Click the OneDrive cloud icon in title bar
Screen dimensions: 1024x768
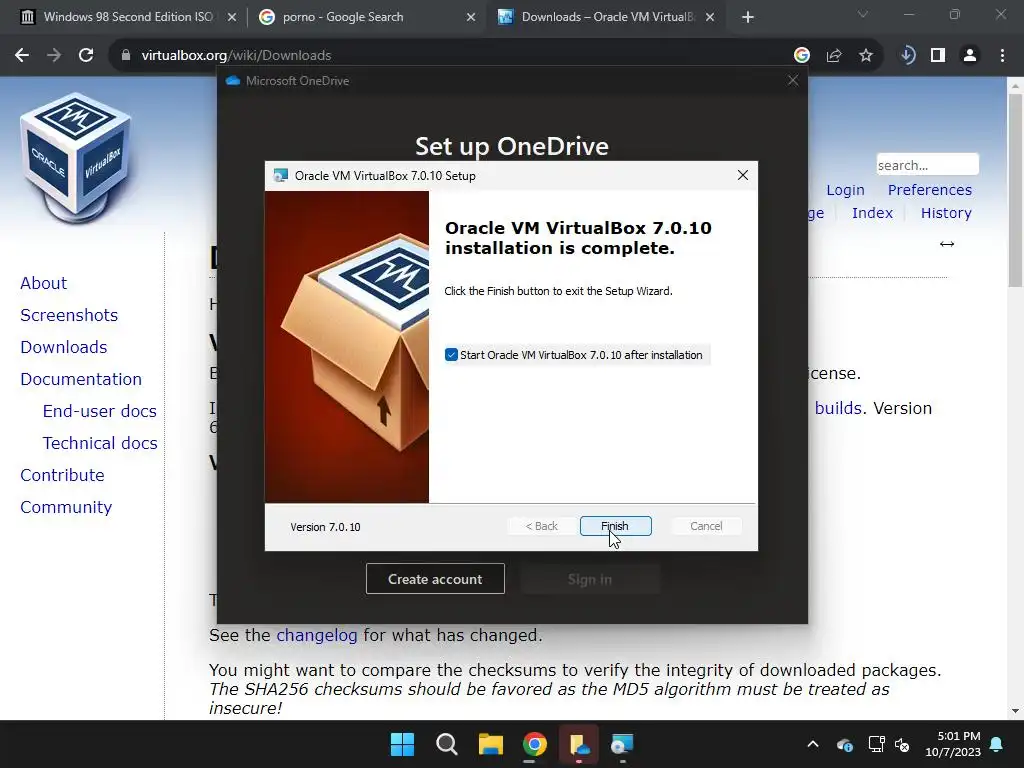click(x=232, y=80)
